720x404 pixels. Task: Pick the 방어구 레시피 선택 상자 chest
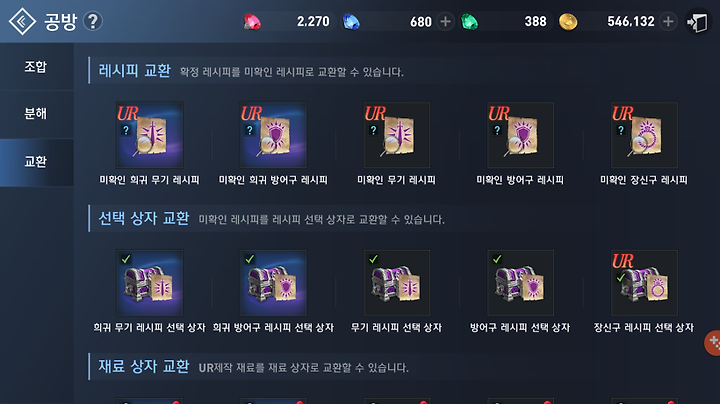coord(521,283)
